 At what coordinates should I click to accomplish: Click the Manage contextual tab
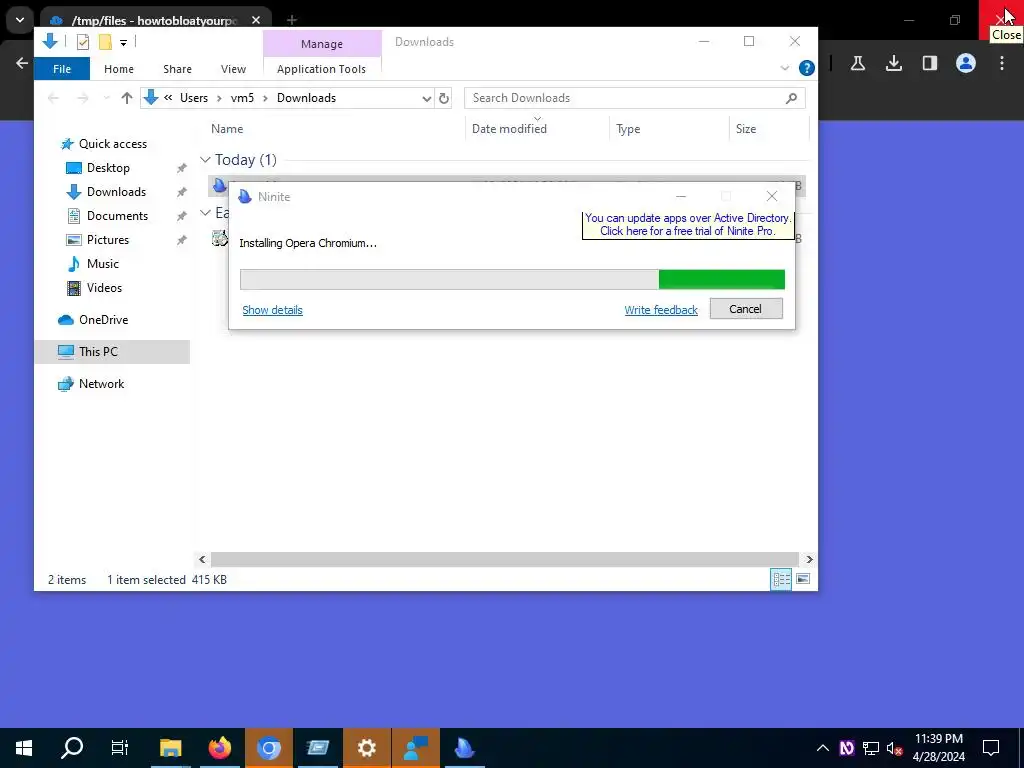pos(322,44)
